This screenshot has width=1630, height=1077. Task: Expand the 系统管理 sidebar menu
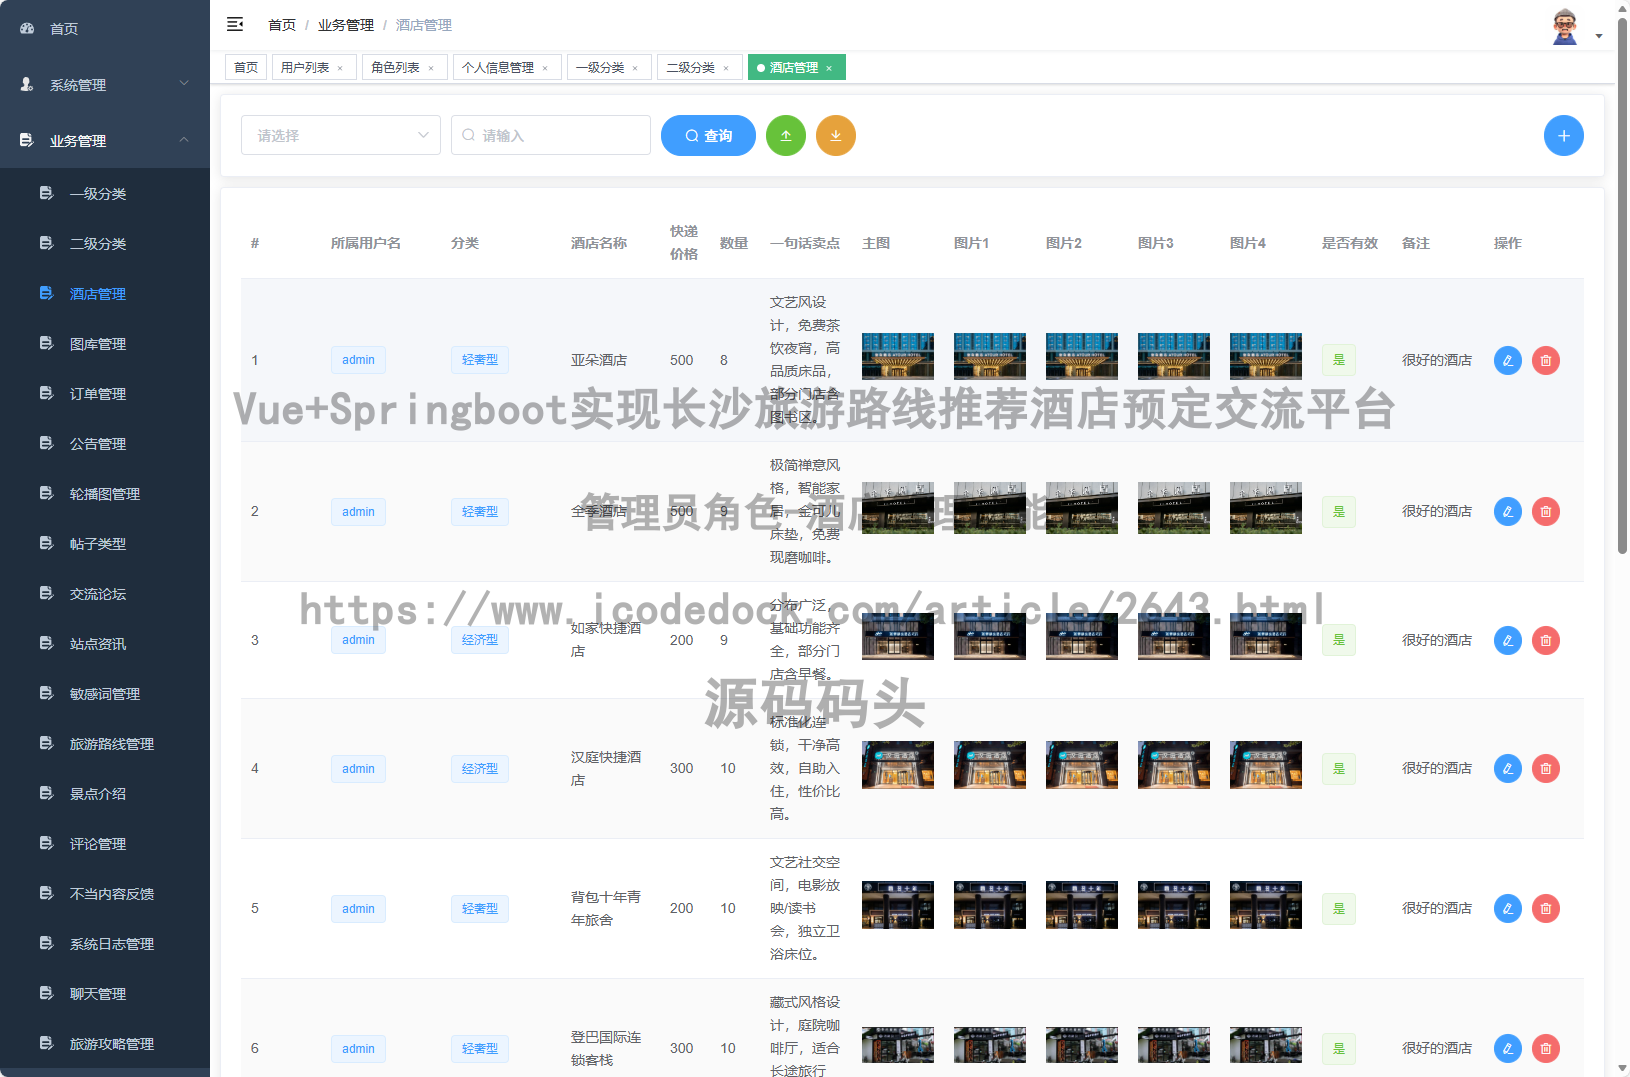coord(105,85)
